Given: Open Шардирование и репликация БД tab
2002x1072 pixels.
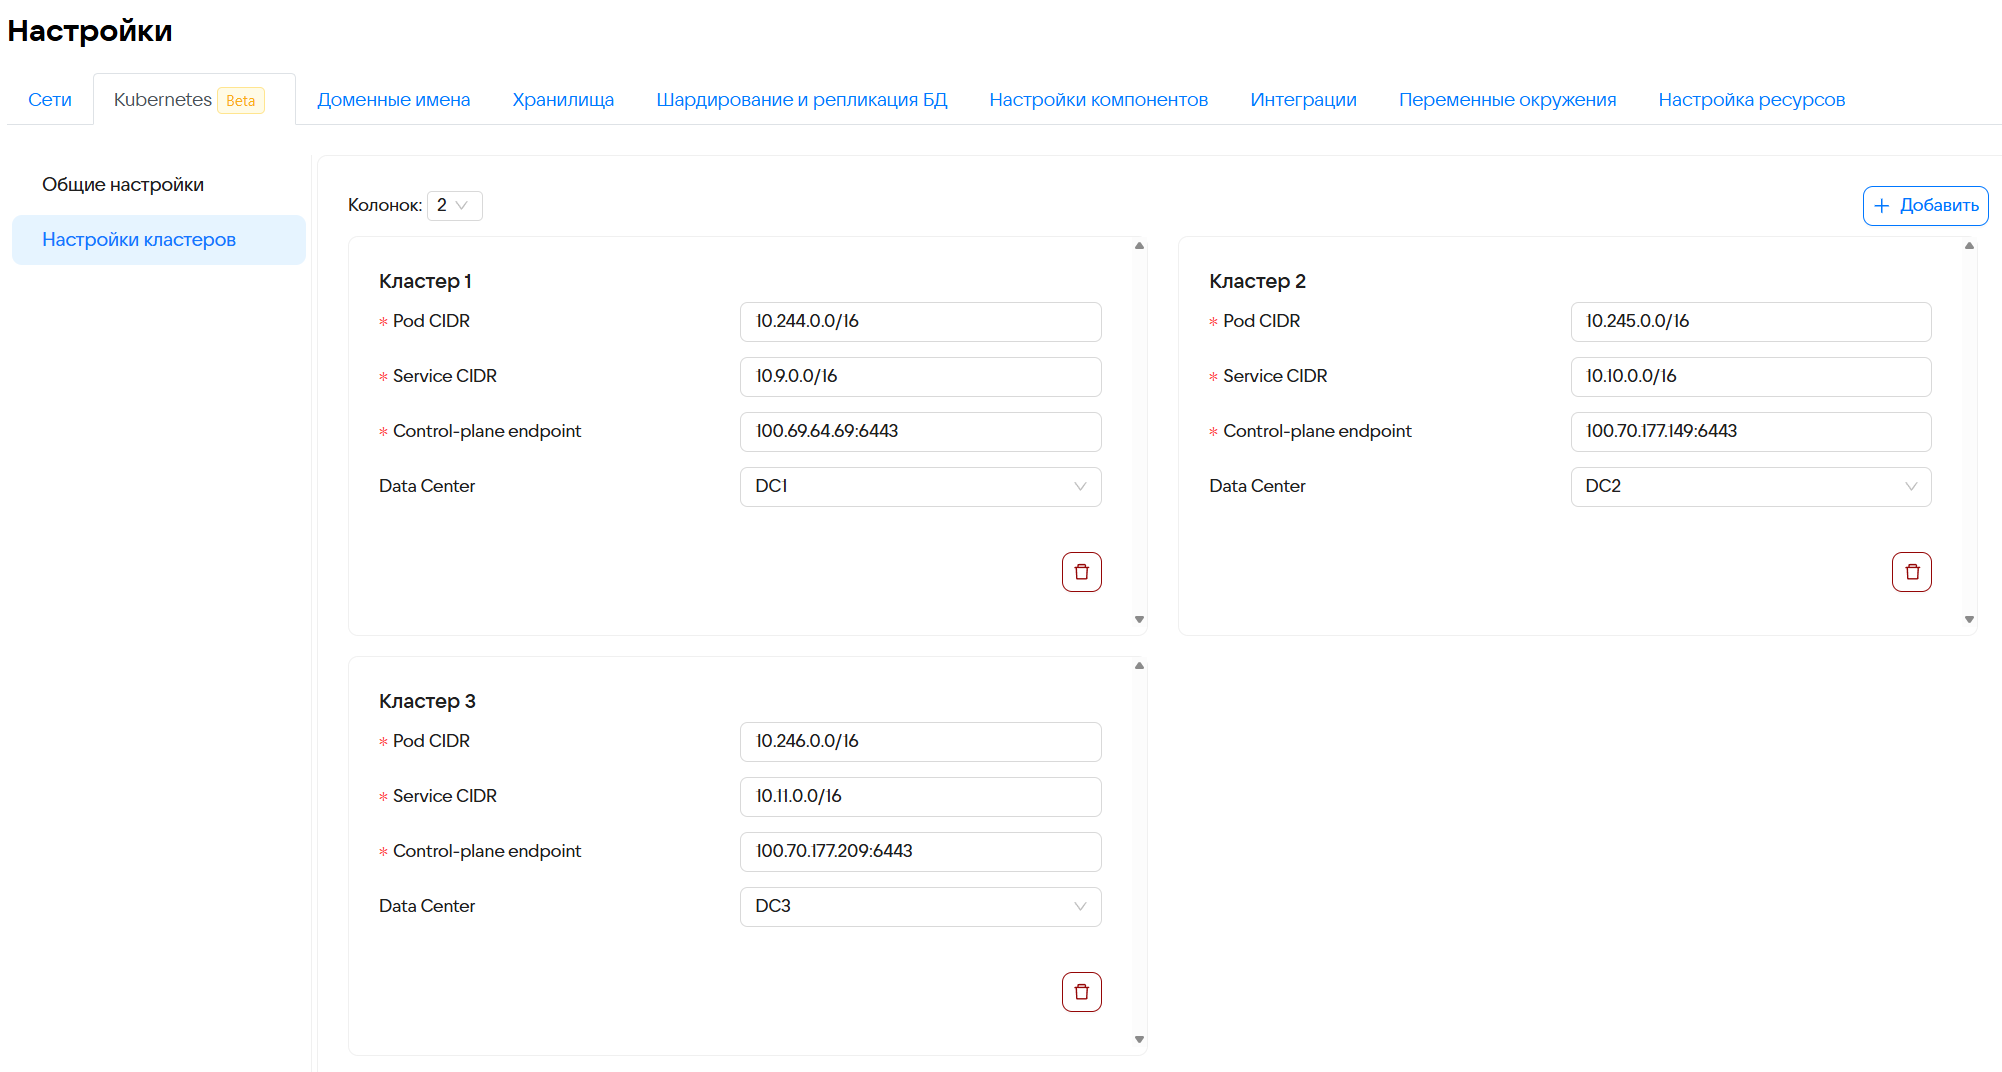Looking at the screenshot, I should tap(802, 100).
